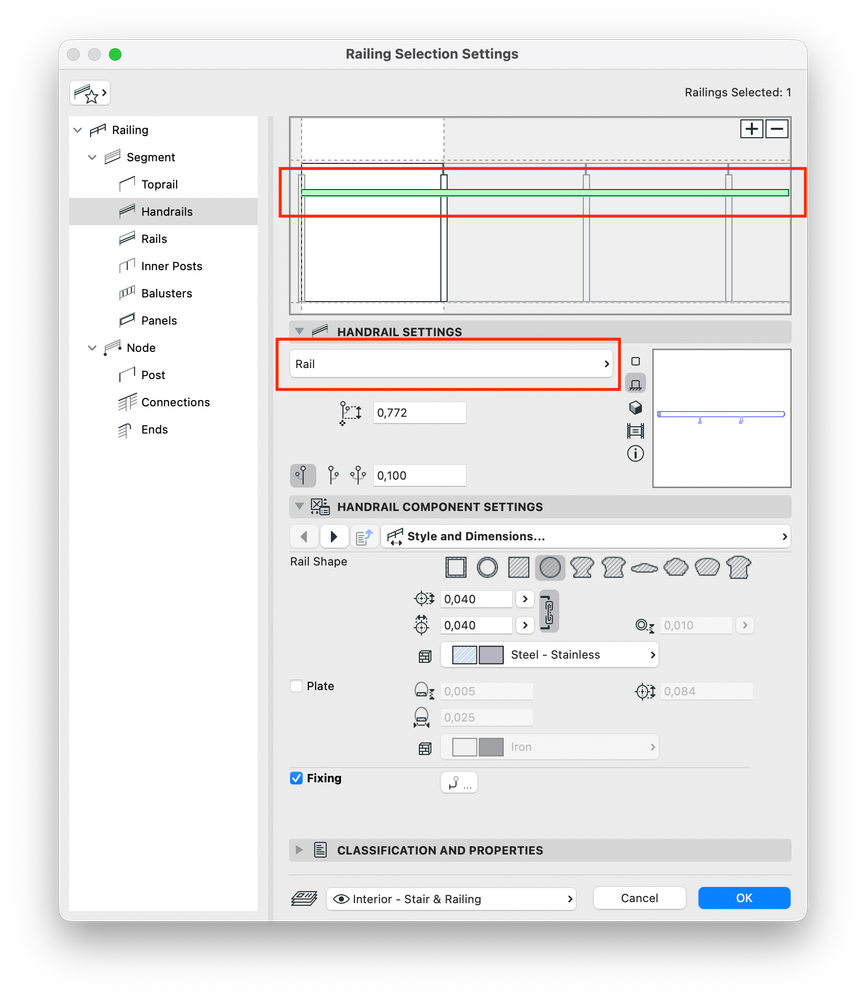Open the Favorites star button
866x999 pixels.
coord(90,93)
